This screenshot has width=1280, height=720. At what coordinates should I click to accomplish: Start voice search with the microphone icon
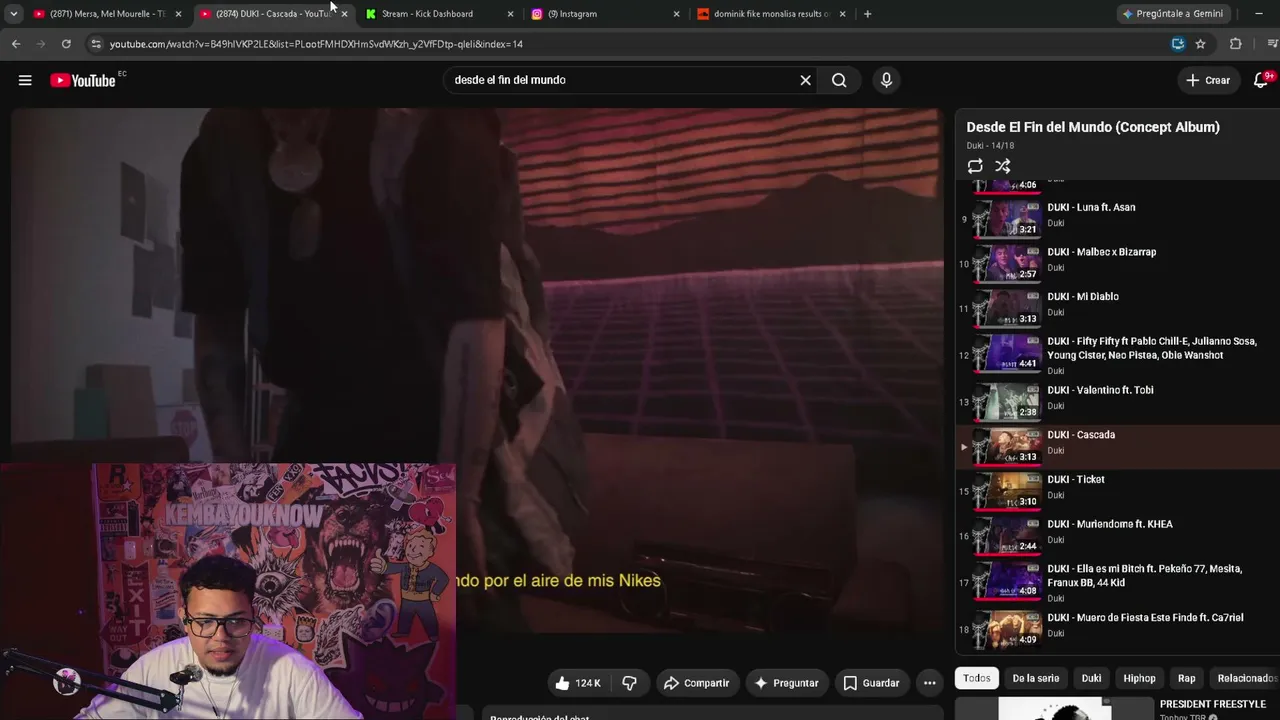pos(886,80)
